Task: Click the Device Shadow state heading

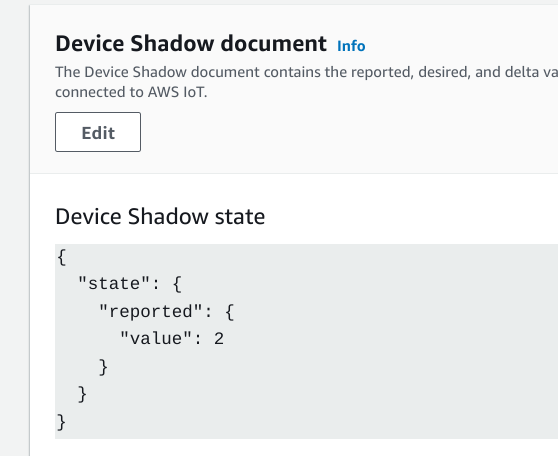Action: tap(160, 216)
